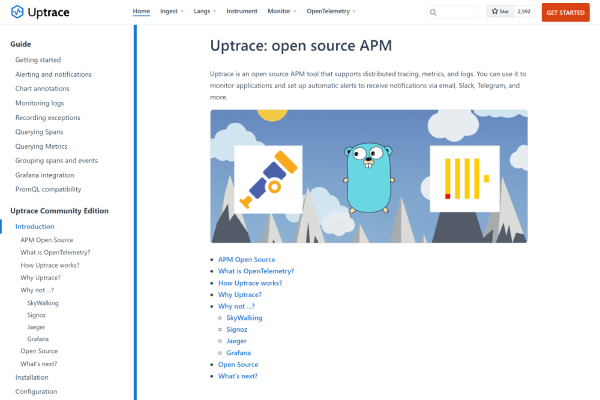
Task: Open Querying Metrics guide
Action: pos(41,146)
